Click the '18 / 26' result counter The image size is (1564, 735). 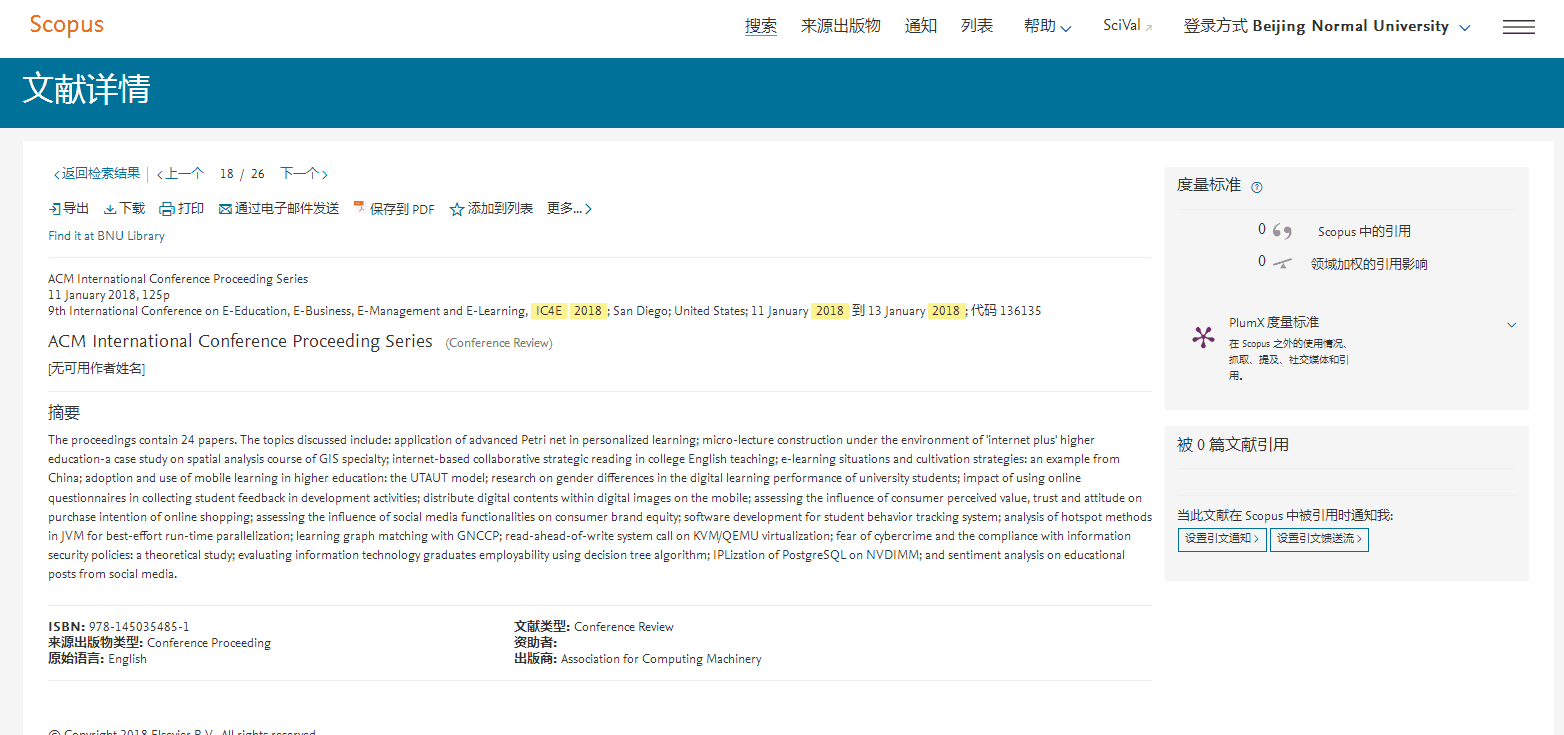(x=242, y=174)
